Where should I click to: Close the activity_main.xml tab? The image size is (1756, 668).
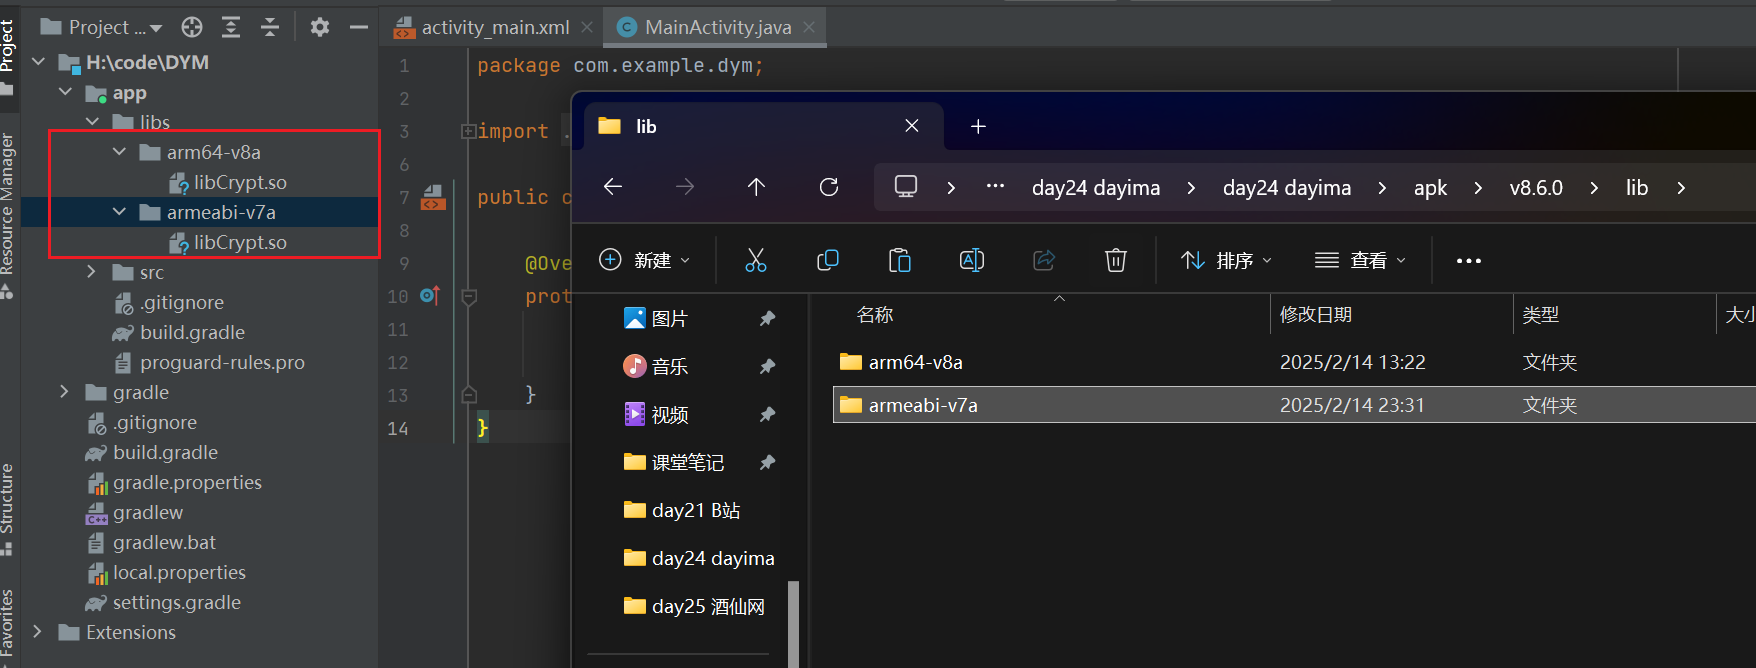[587, 27]
